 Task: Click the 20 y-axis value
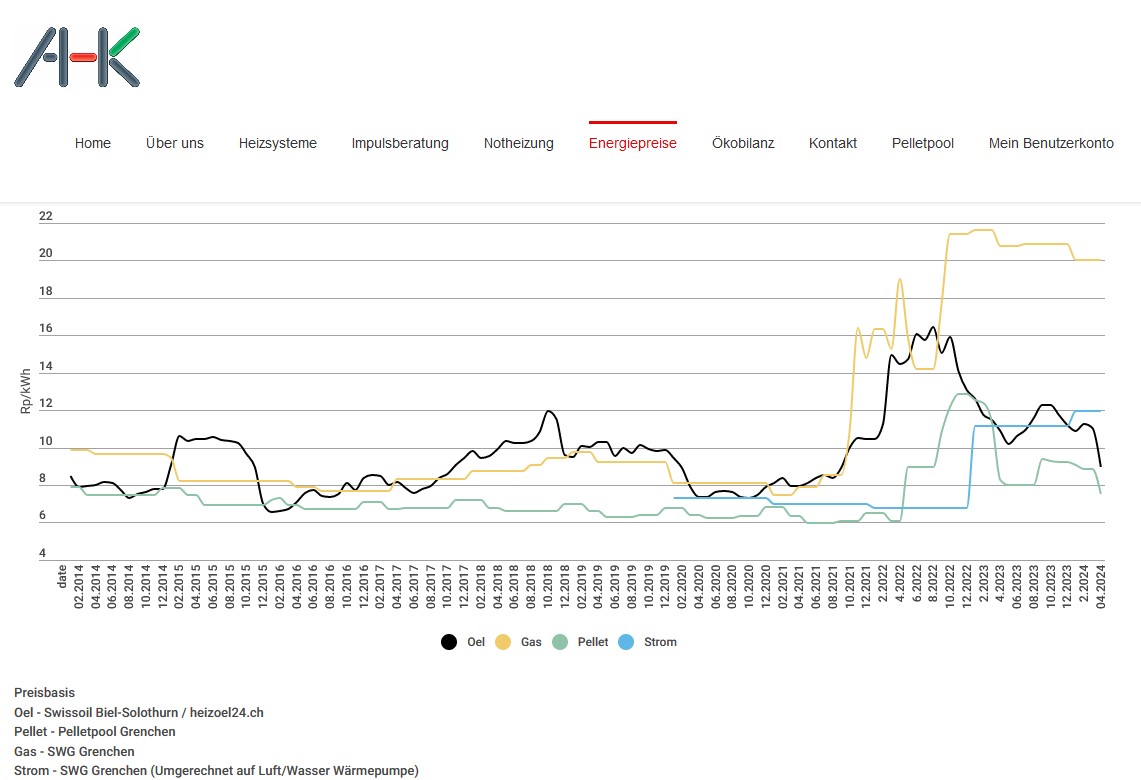pyautogui.click(x=46, y=253)
